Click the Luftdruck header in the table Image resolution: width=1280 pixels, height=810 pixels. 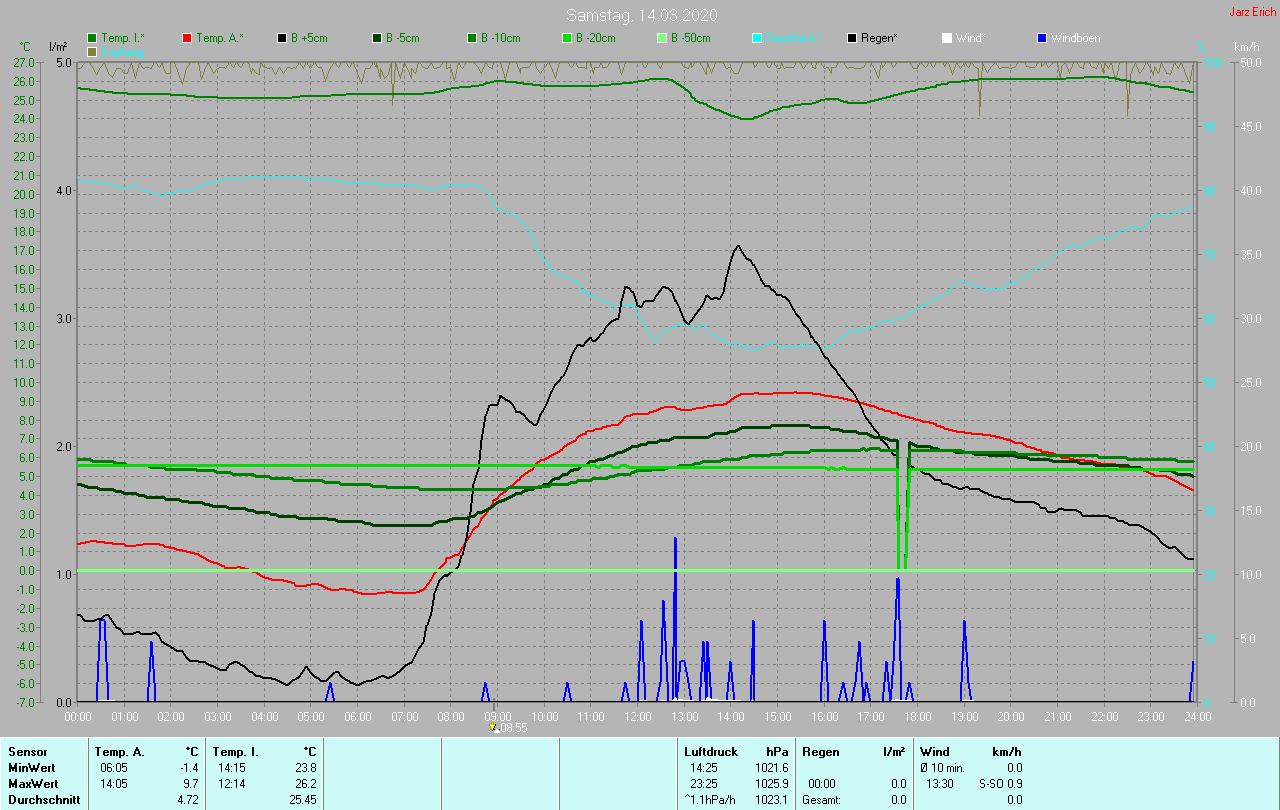tap(709, 752)
